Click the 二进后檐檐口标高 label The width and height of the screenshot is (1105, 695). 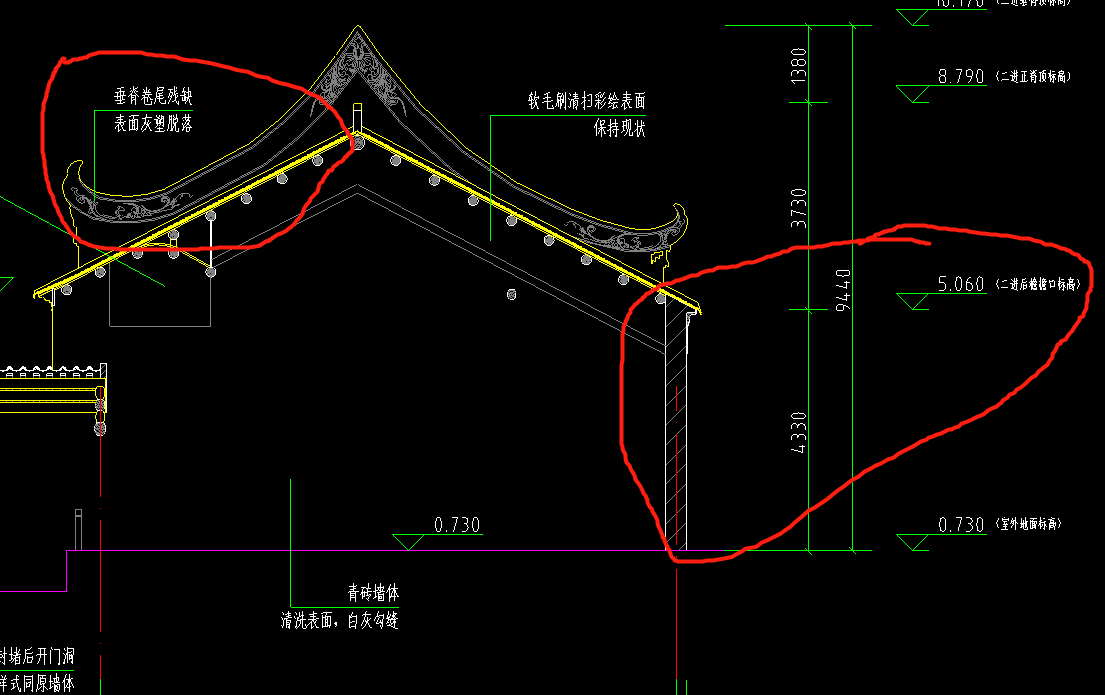pos(1038,284)
